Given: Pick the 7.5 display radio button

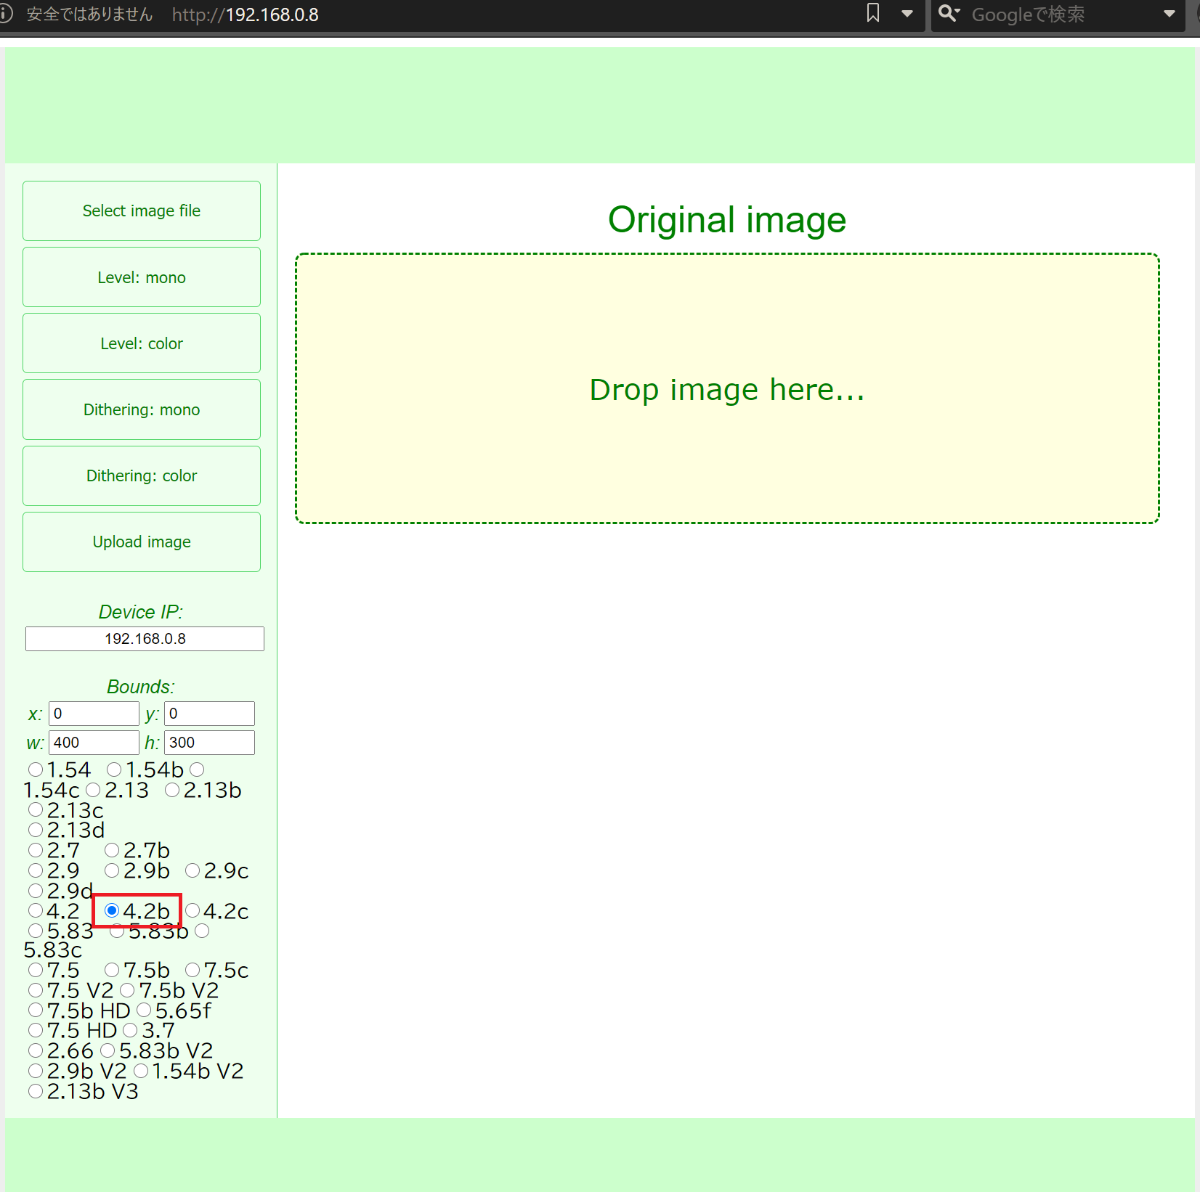Looking at the screenshot, I should 36,970.
